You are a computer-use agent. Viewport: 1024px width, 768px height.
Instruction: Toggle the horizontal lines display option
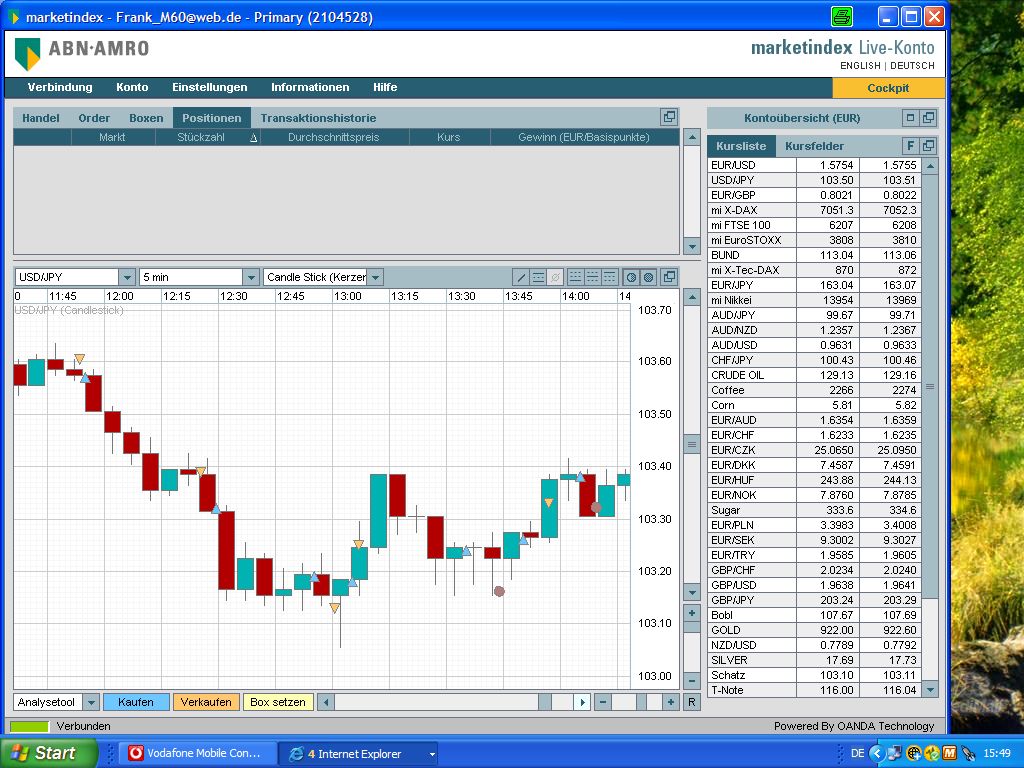[x=538, y=277]
